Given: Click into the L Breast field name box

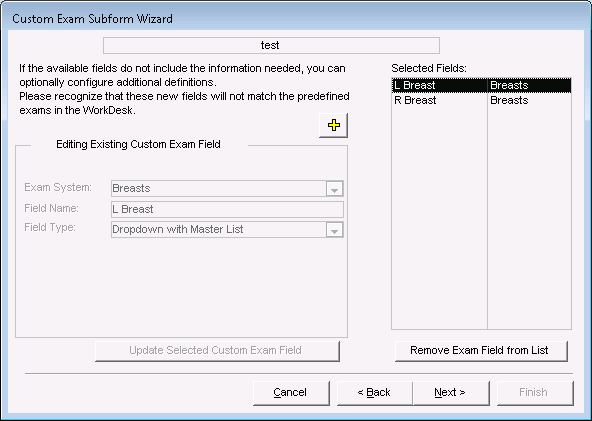Looking at the screenshot, I should tap(227, 209).
